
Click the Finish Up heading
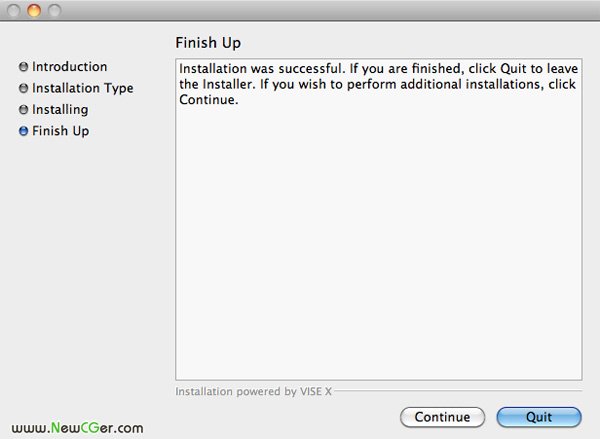tap(208, 43)
